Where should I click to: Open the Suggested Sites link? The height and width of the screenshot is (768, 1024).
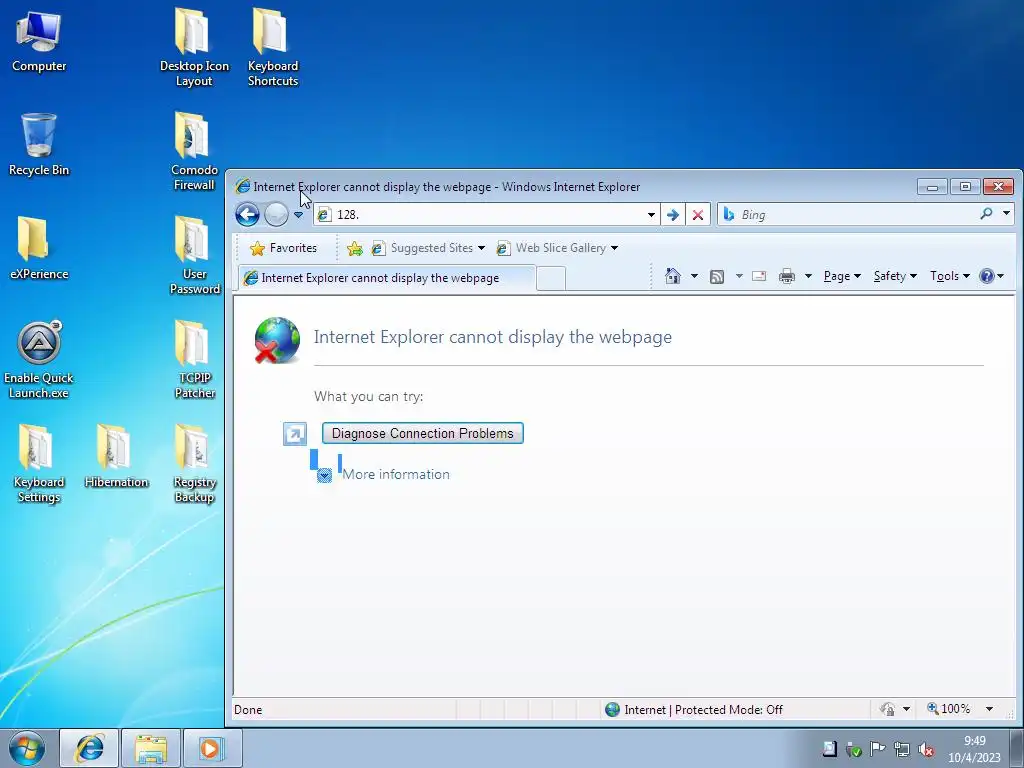428,248
